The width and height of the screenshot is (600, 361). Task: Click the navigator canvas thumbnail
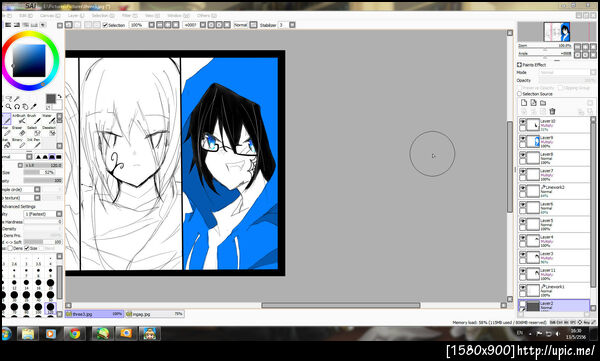pos(557,32)
